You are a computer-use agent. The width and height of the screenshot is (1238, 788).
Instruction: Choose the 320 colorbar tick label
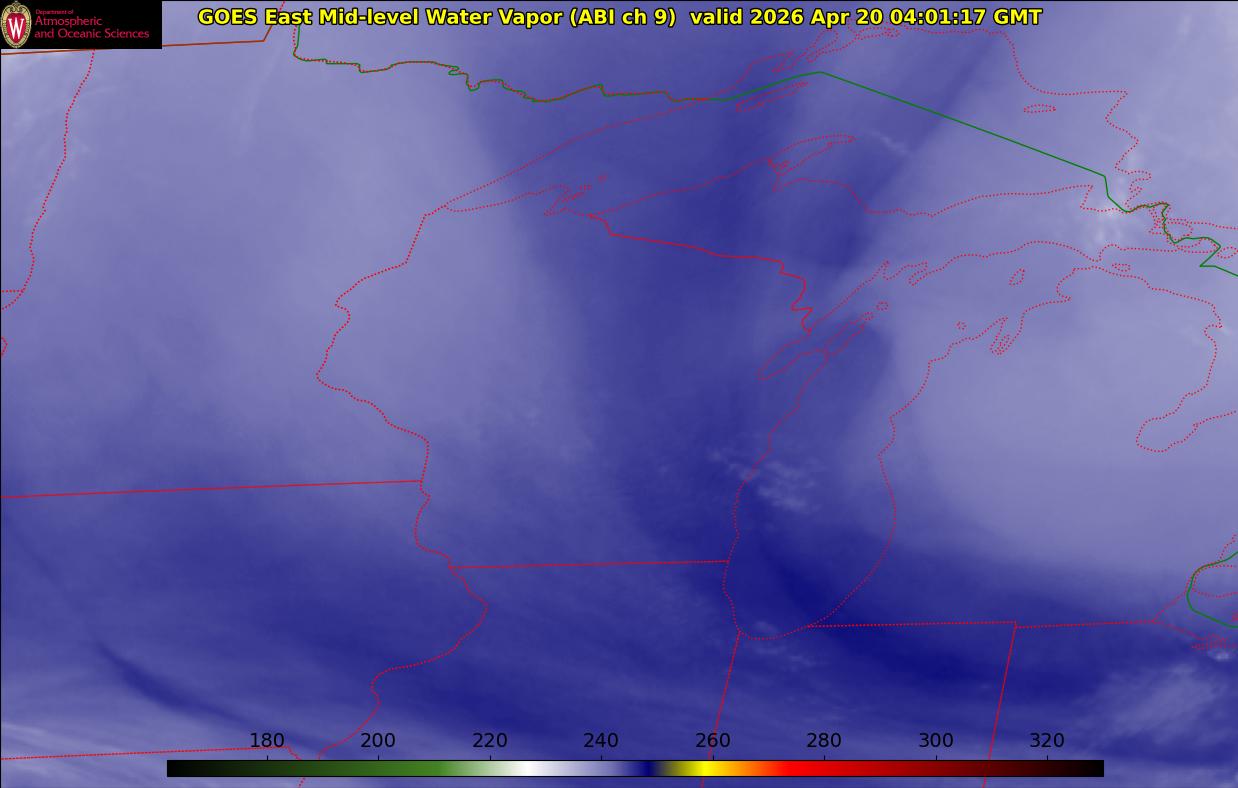tap(1047, 741)
